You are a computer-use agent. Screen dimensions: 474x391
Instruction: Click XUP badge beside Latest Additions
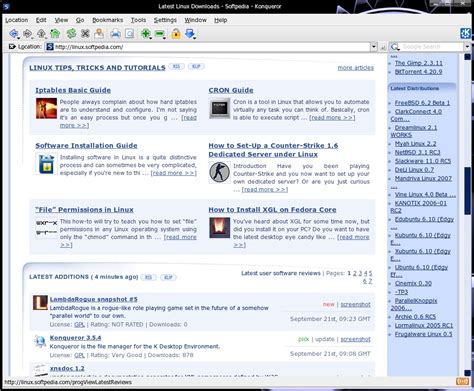(x=168, y=277)
